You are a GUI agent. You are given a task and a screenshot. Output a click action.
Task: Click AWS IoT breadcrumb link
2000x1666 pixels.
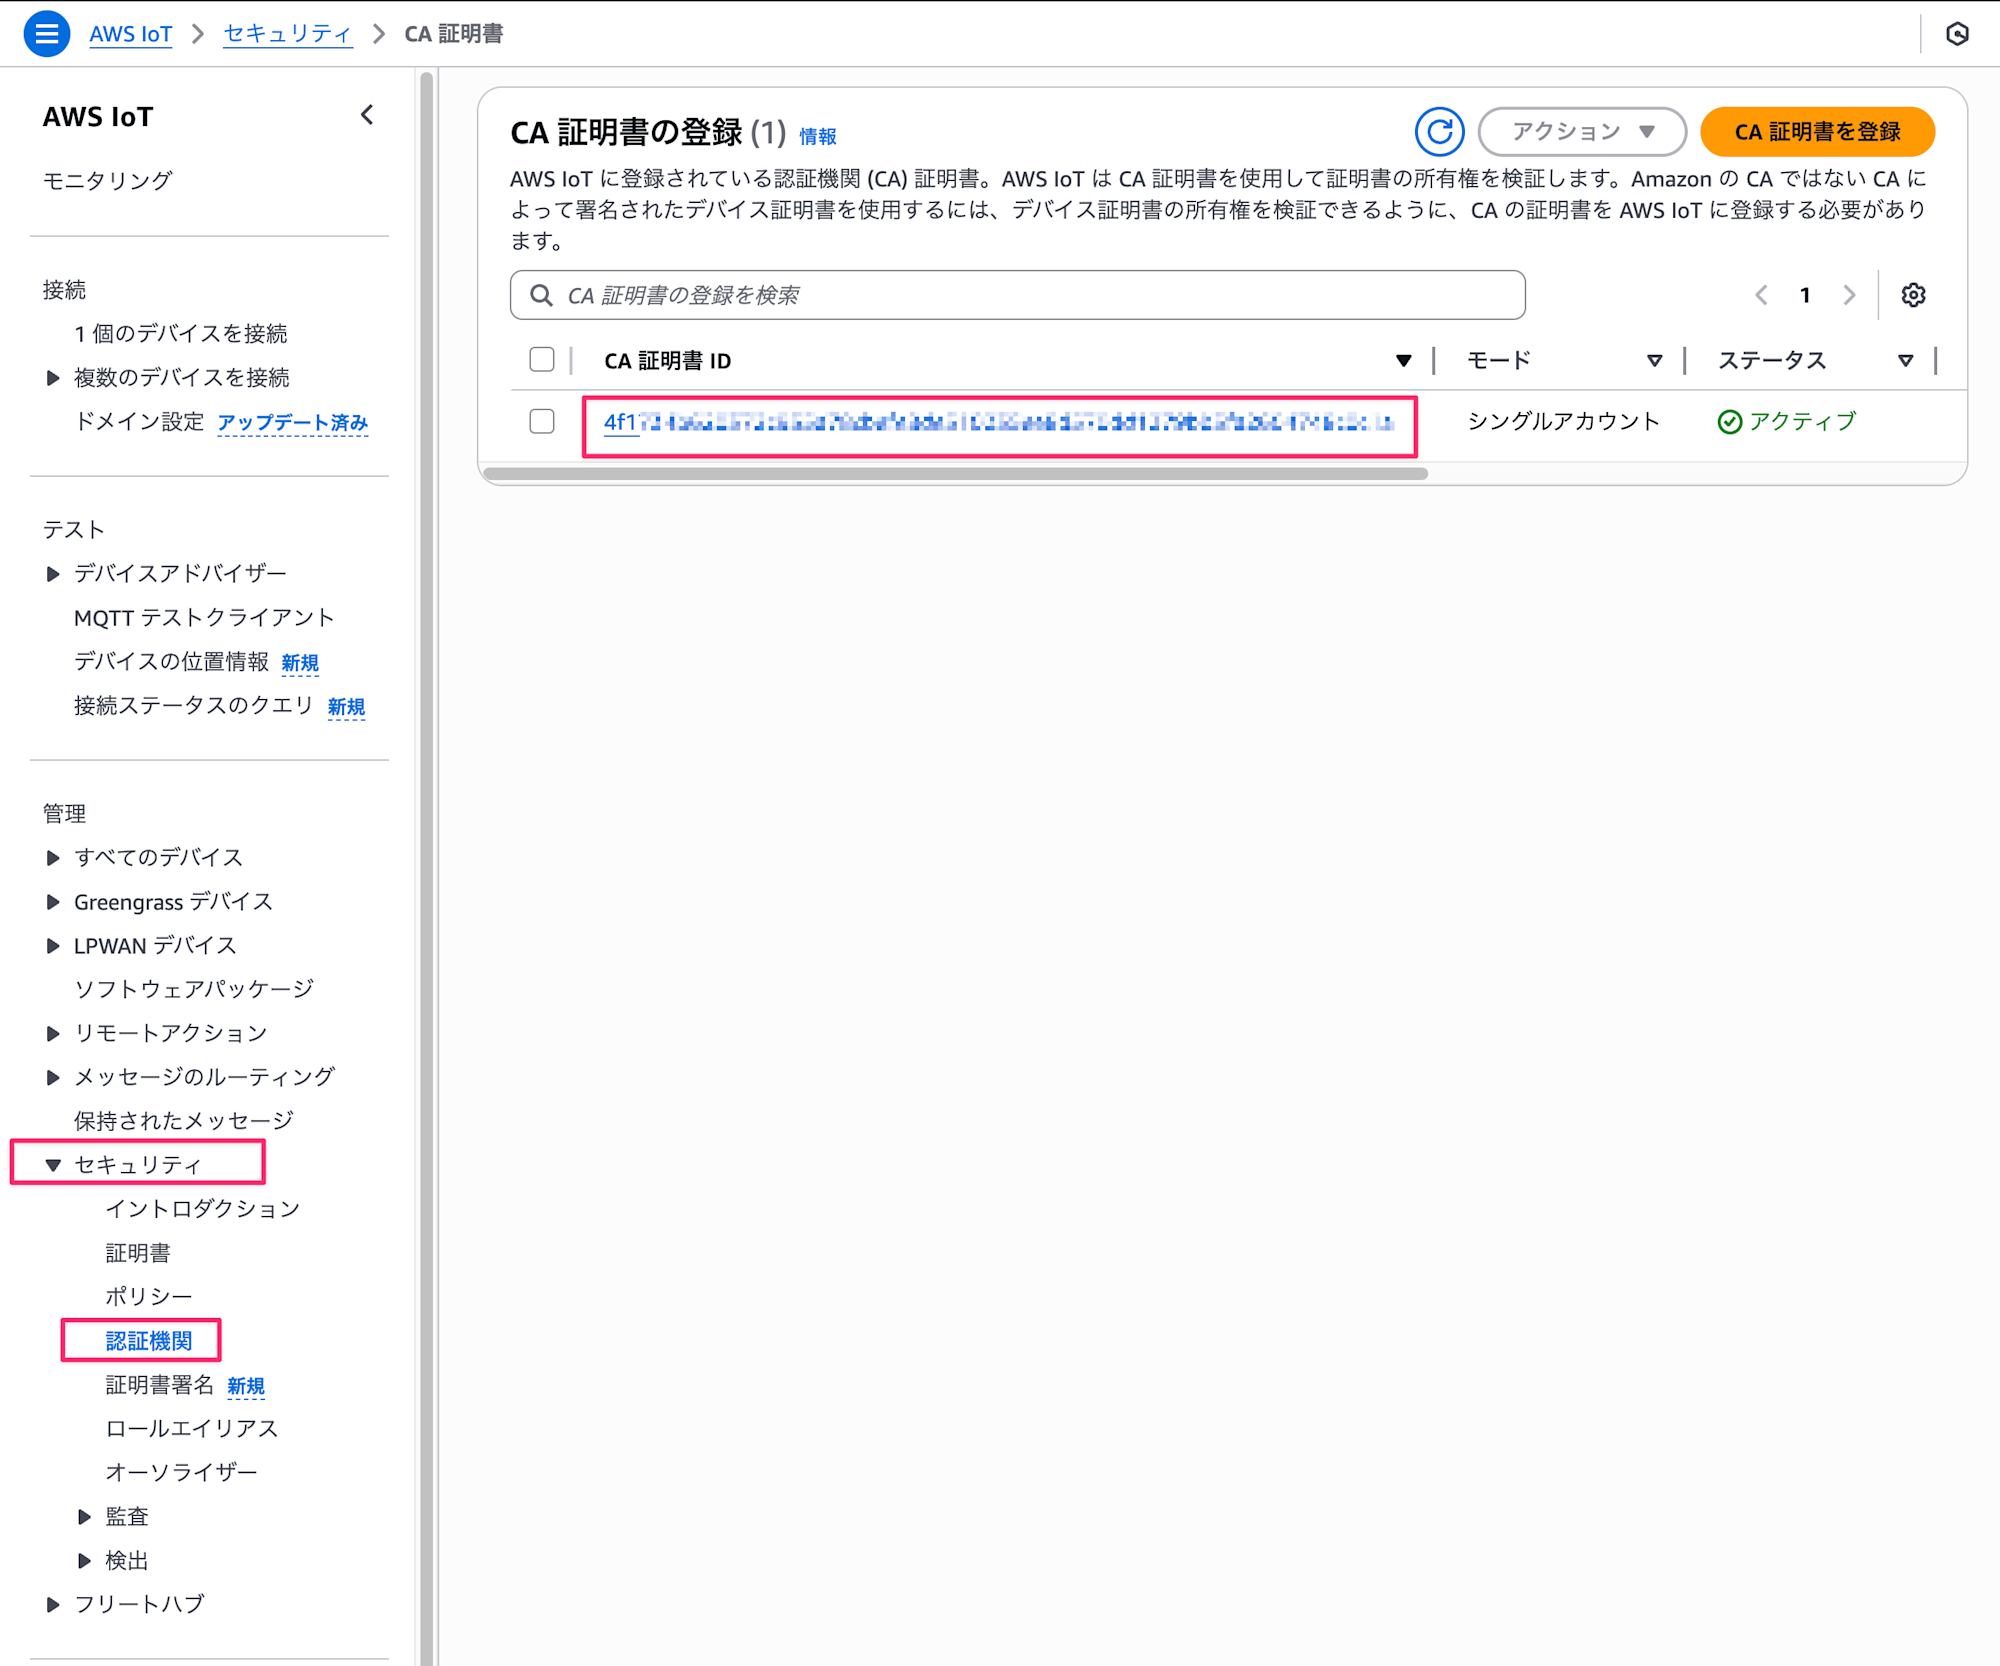(130, 34)
